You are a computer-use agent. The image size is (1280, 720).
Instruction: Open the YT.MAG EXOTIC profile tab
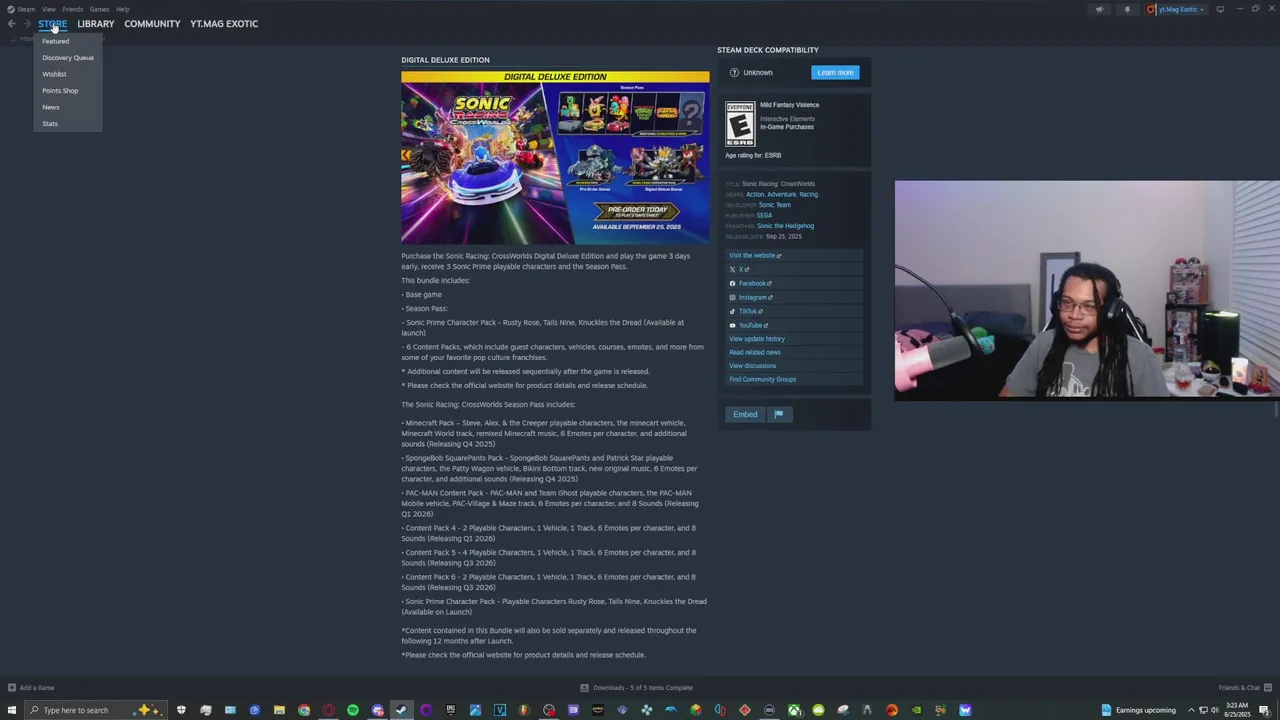tap(224, 24)
